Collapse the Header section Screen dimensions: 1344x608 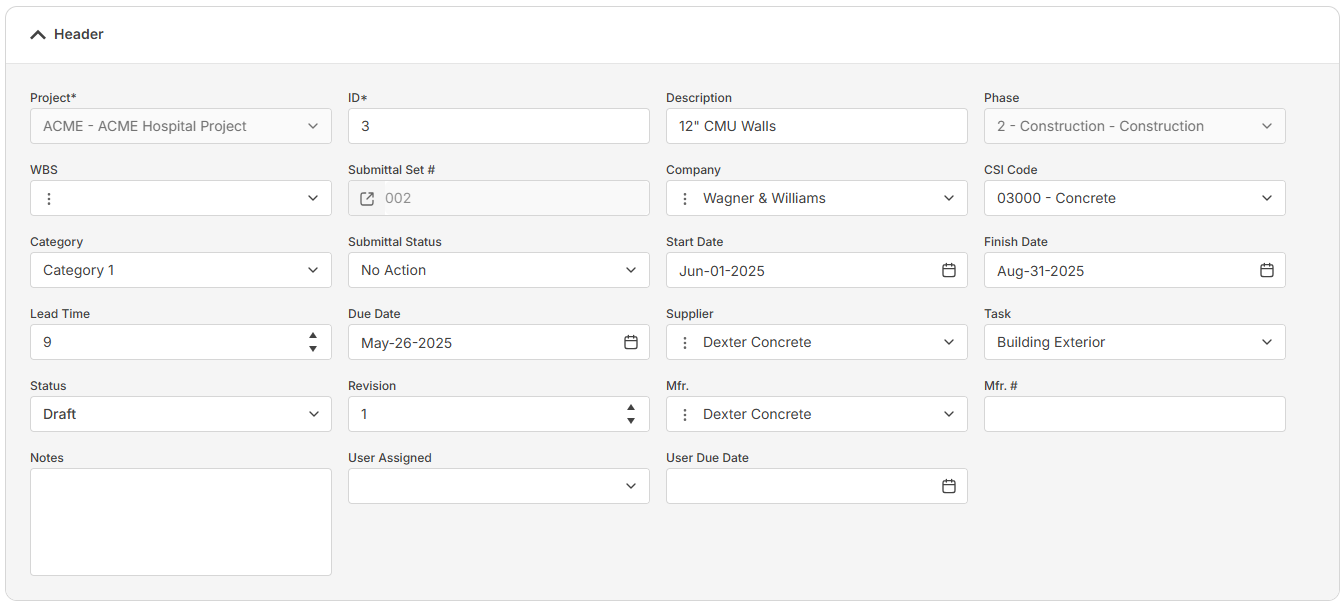click(40, 33)
